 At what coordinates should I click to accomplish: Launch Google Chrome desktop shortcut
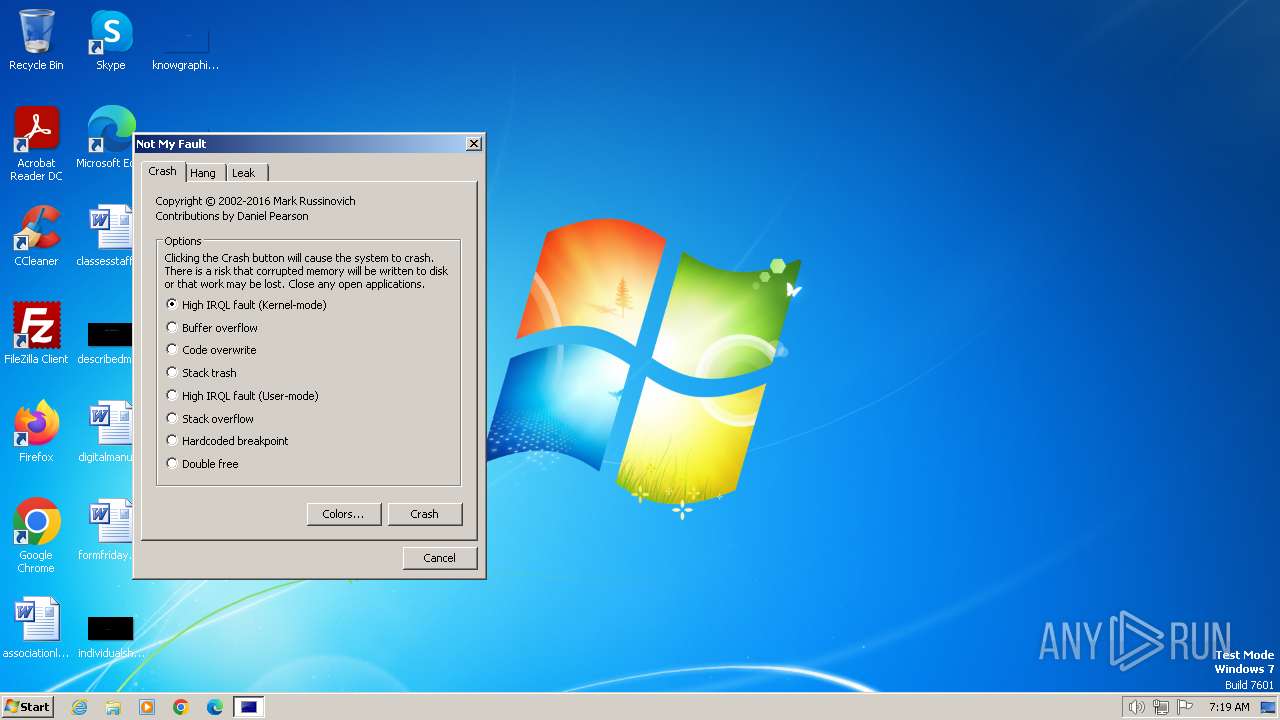tap(36, 535)
